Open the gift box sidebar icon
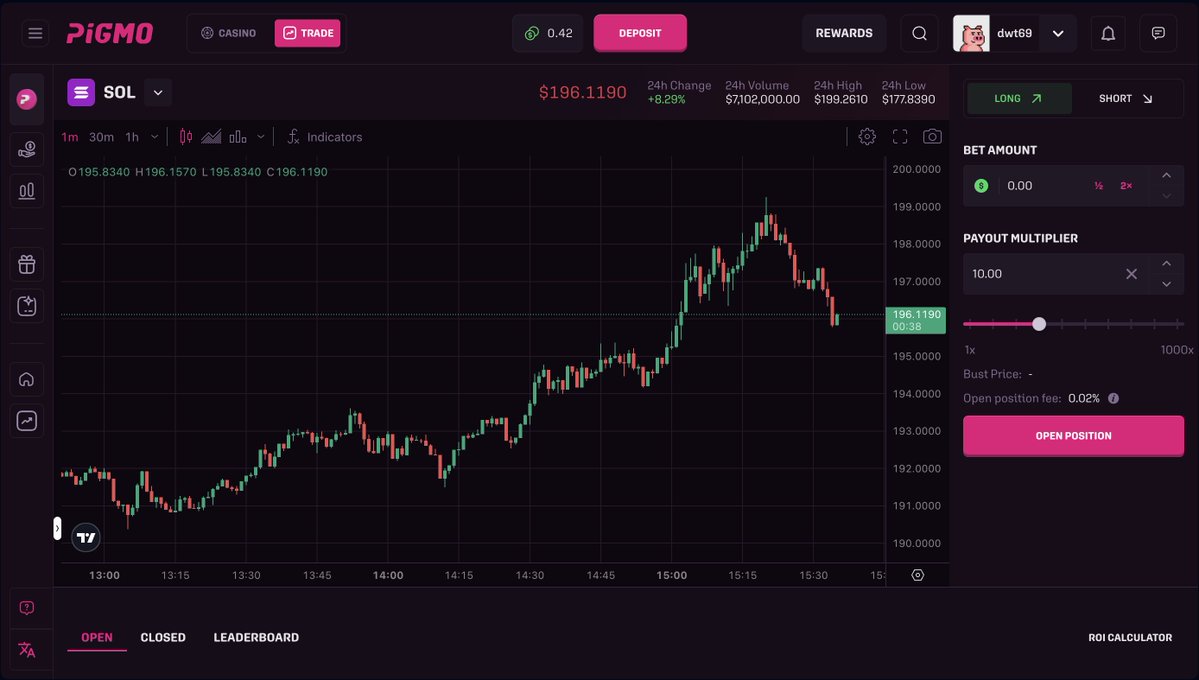 [x=27, y=265]
